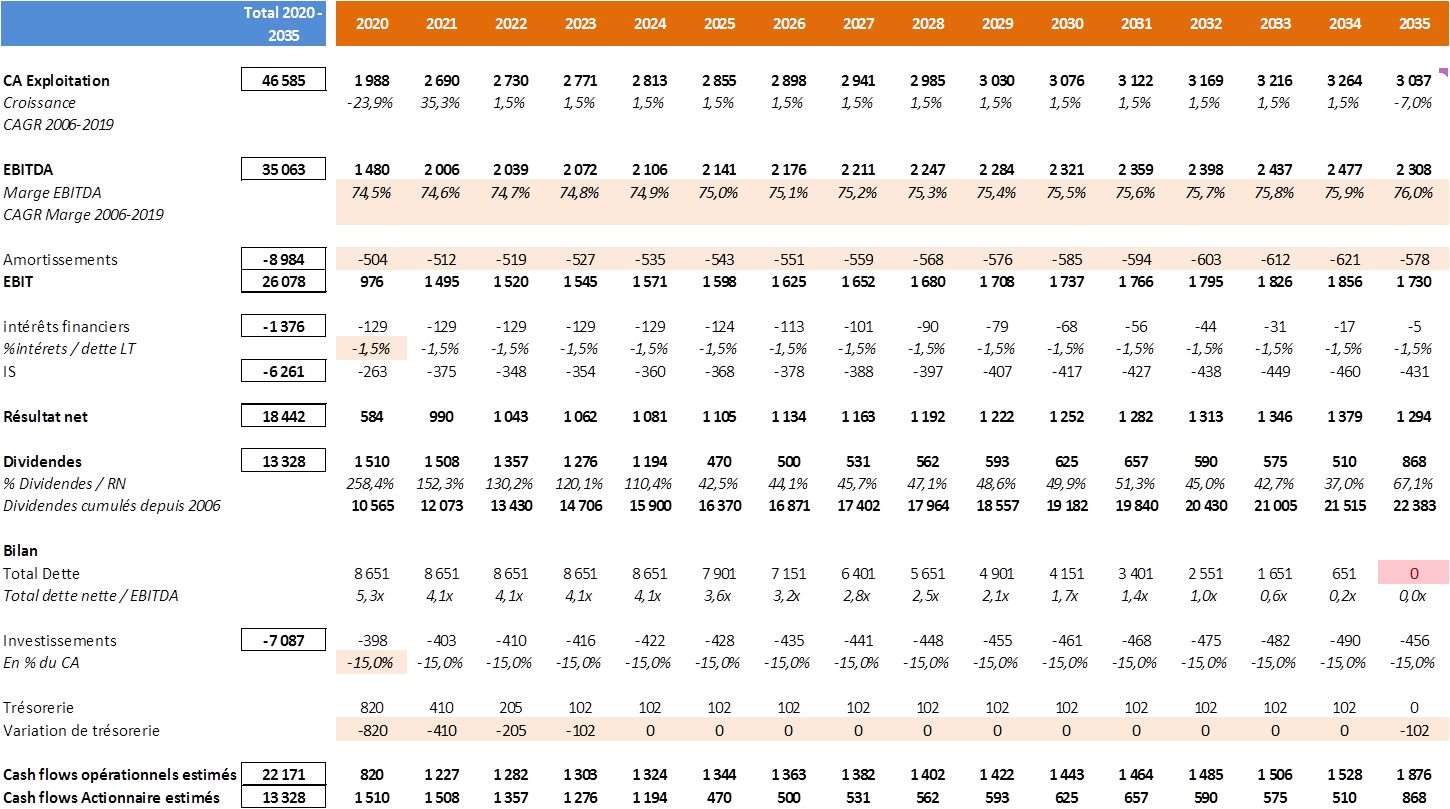Click the 2035 Variation de trésorerie value -102
The height and width of the screenshot is (809, 1450).
click(x=1414, y=731)
